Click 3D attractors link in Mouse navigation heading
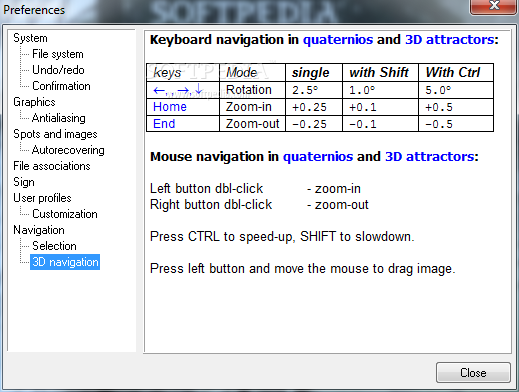The width and height of the screenshot is (519, 392). [430, 157]
